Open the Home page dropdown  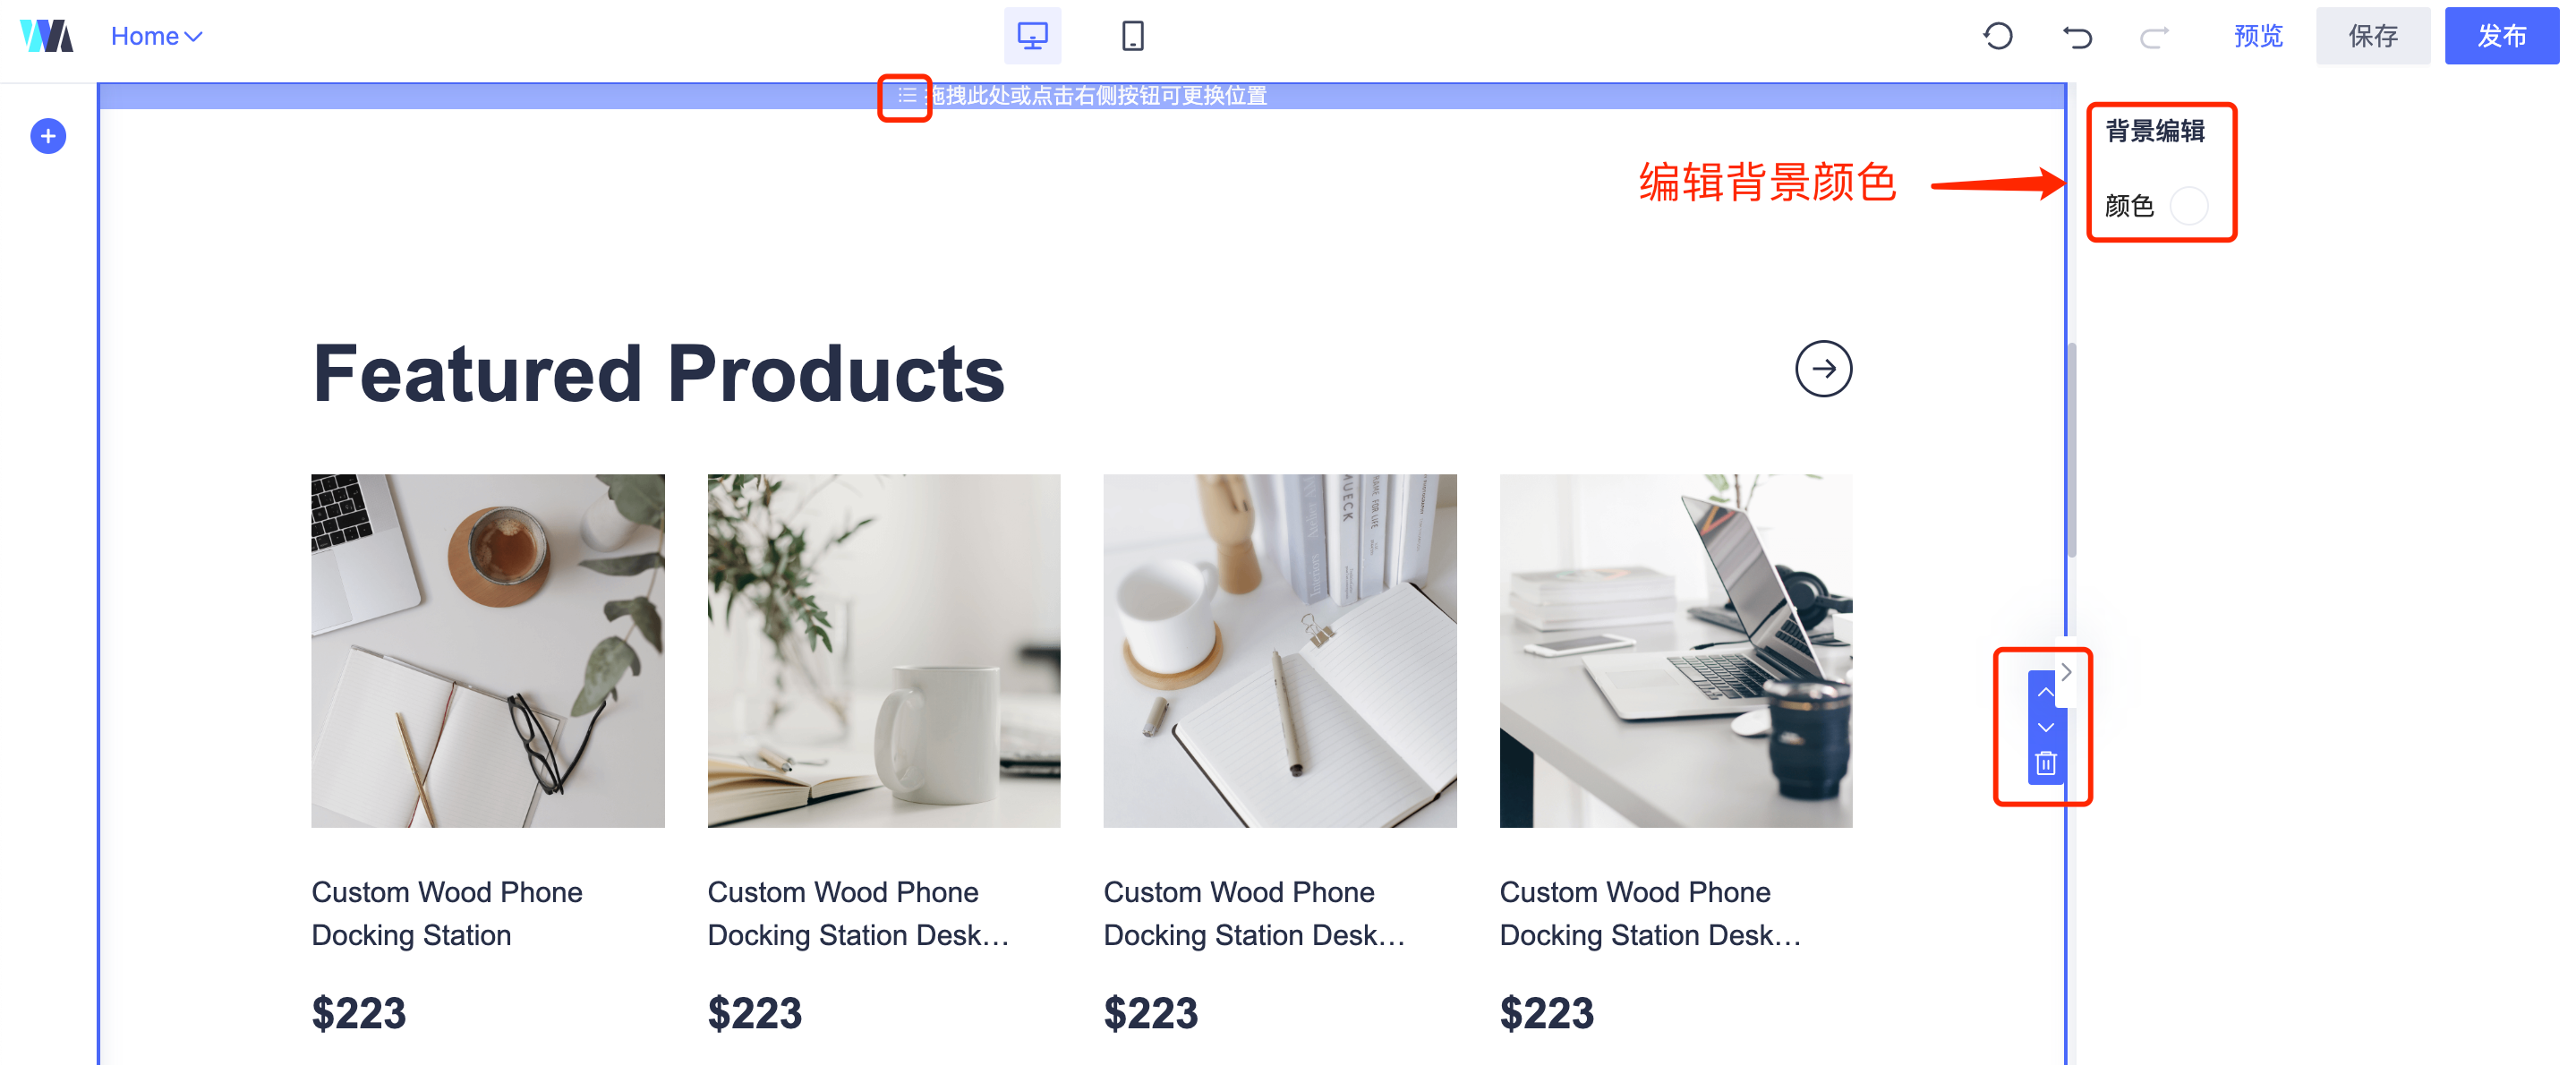coord(156,36)
